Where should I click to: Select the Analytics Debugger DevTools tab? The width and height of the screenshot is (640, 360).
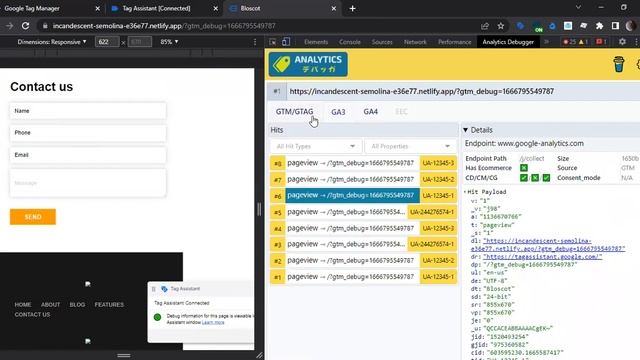coord(508,42)
